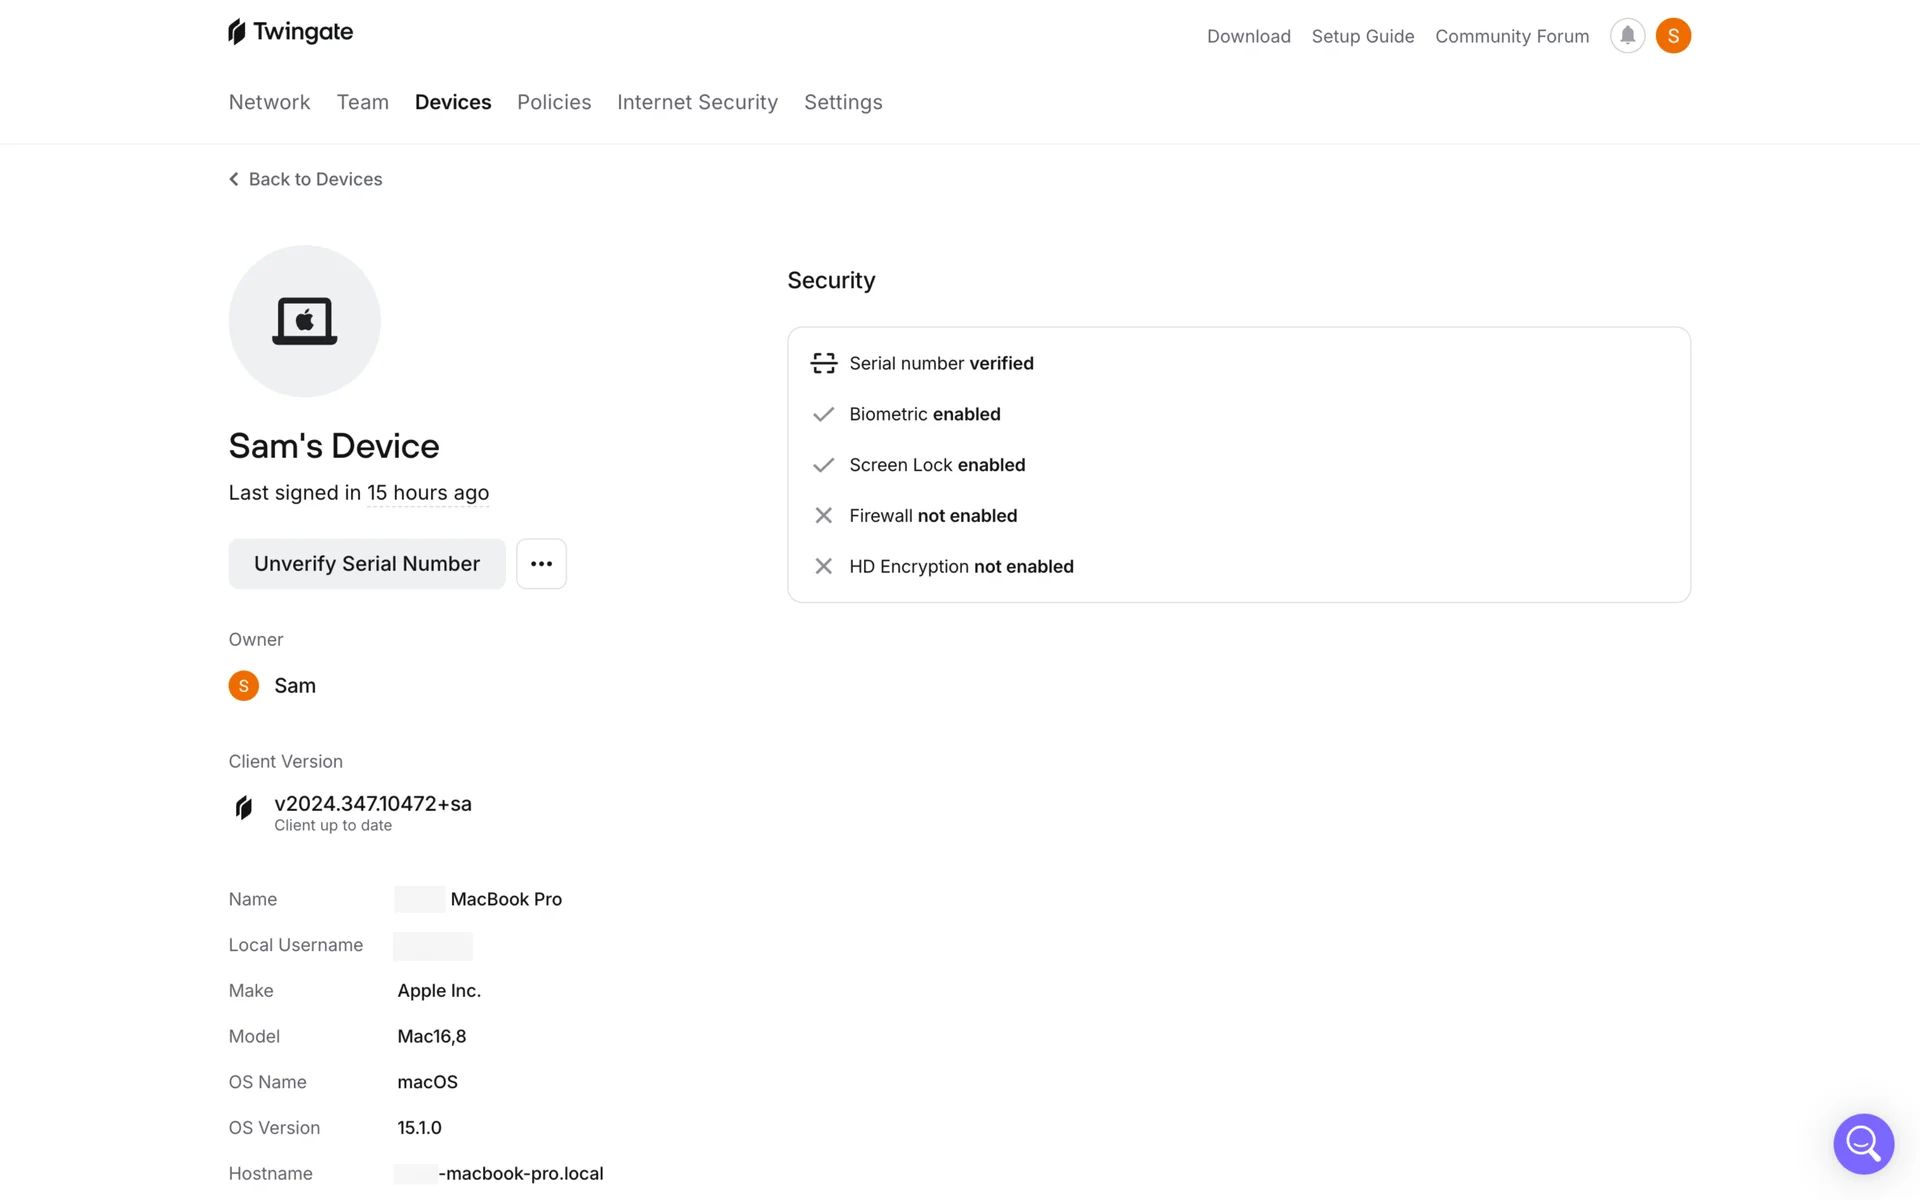Click the Twingate client version icon
The width and height of the screenshot is (1920, 1200).
(243, 808)
